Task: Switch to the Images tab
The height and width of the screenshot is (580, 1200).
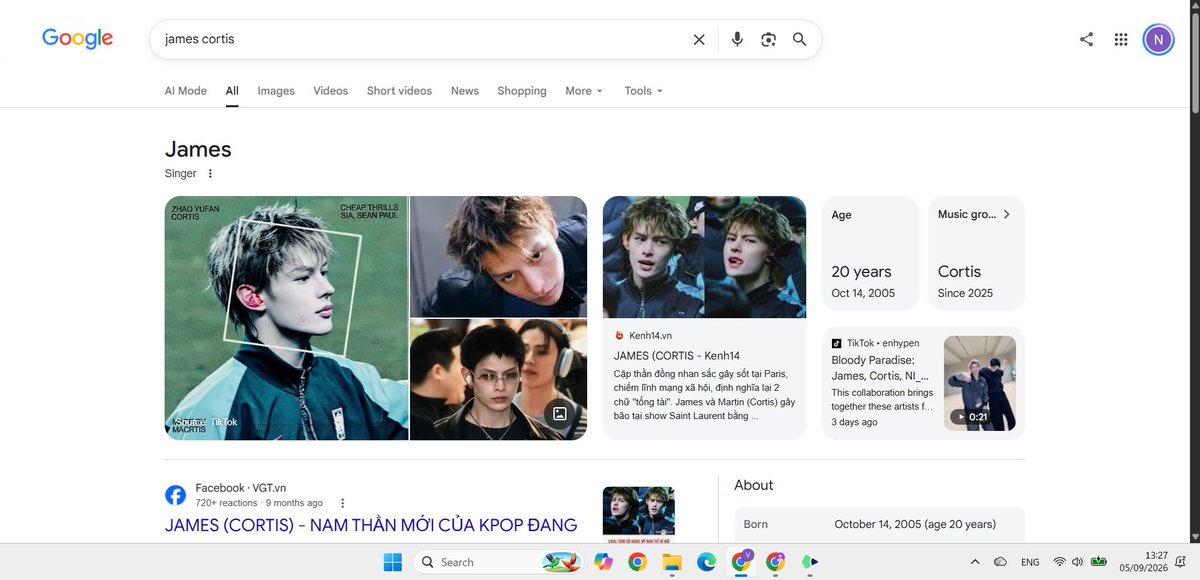Action: pos(276,91)
